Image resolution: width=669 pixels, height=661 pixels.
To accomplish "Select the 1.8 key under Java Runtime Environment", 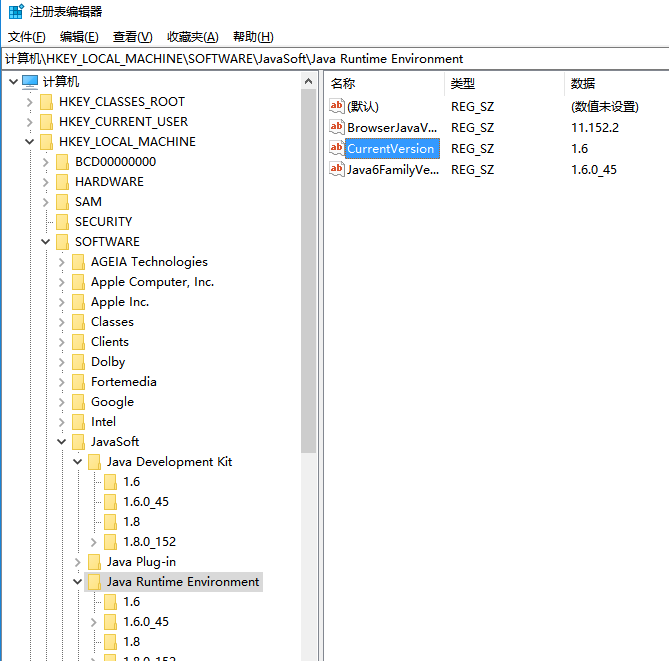I will 131,642.
